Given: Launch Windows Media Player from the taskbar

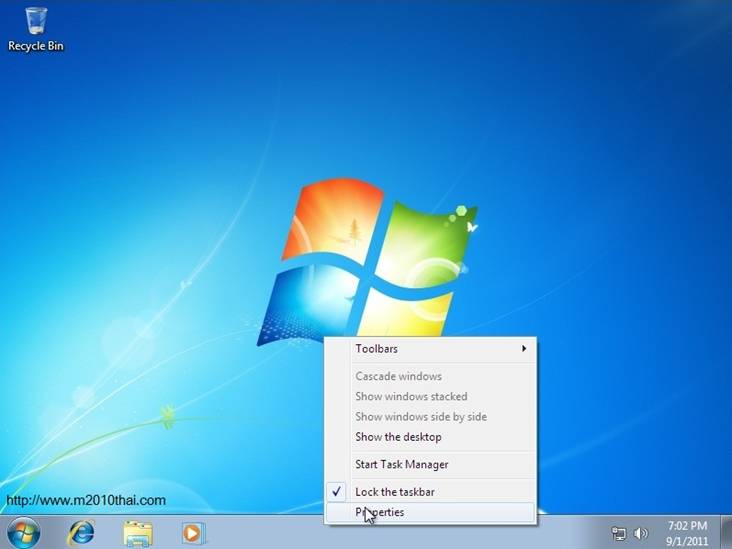Looking at the screenshot, I should tap(193, 533).
